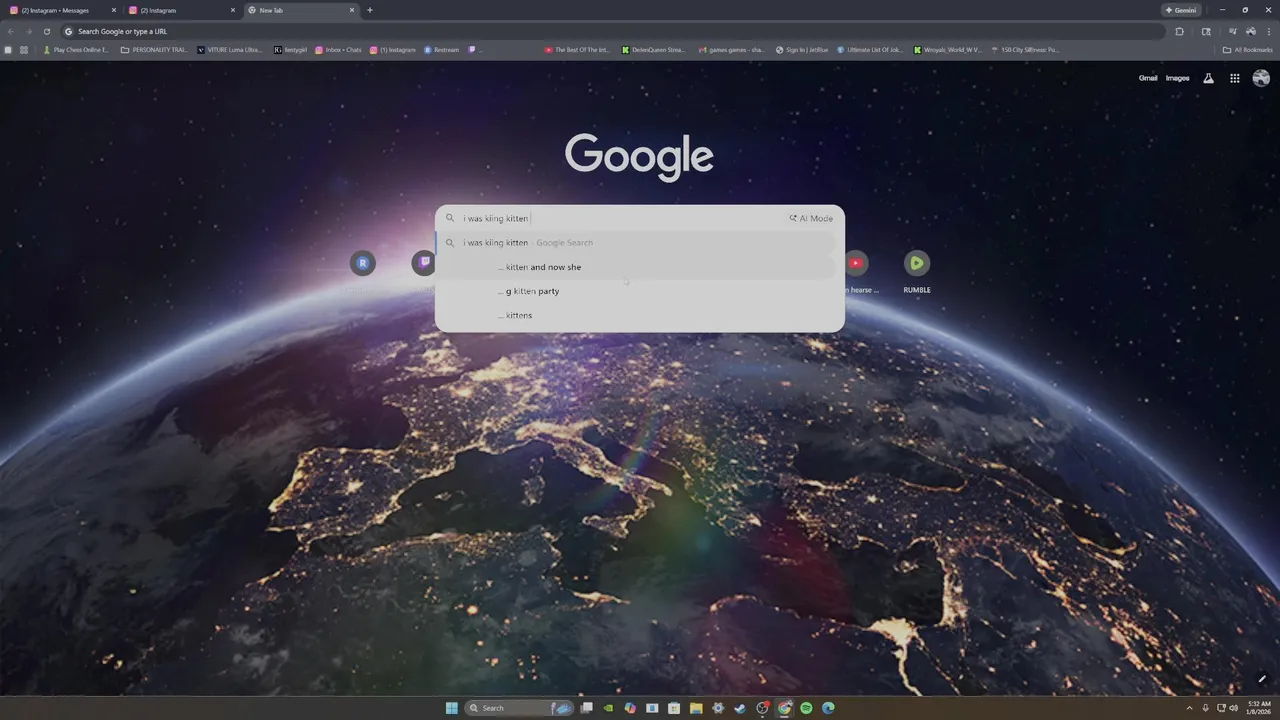Viewport: 1280px width, 720px height.
Task: Open Google account profile picture
Action: 1261,78
